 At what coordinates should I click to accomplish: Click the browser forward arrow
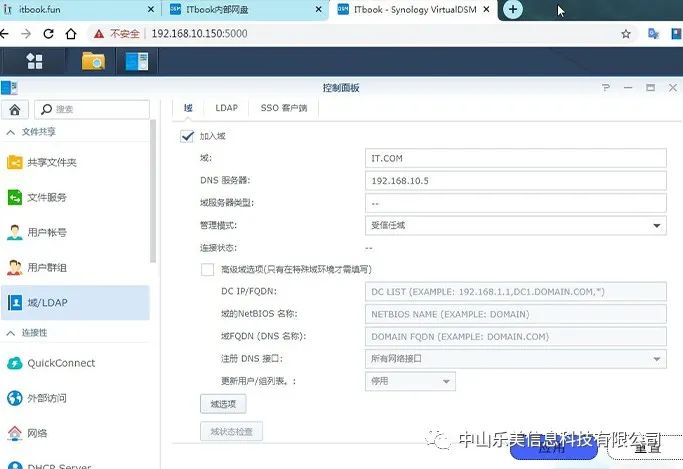tap(26, 34)
